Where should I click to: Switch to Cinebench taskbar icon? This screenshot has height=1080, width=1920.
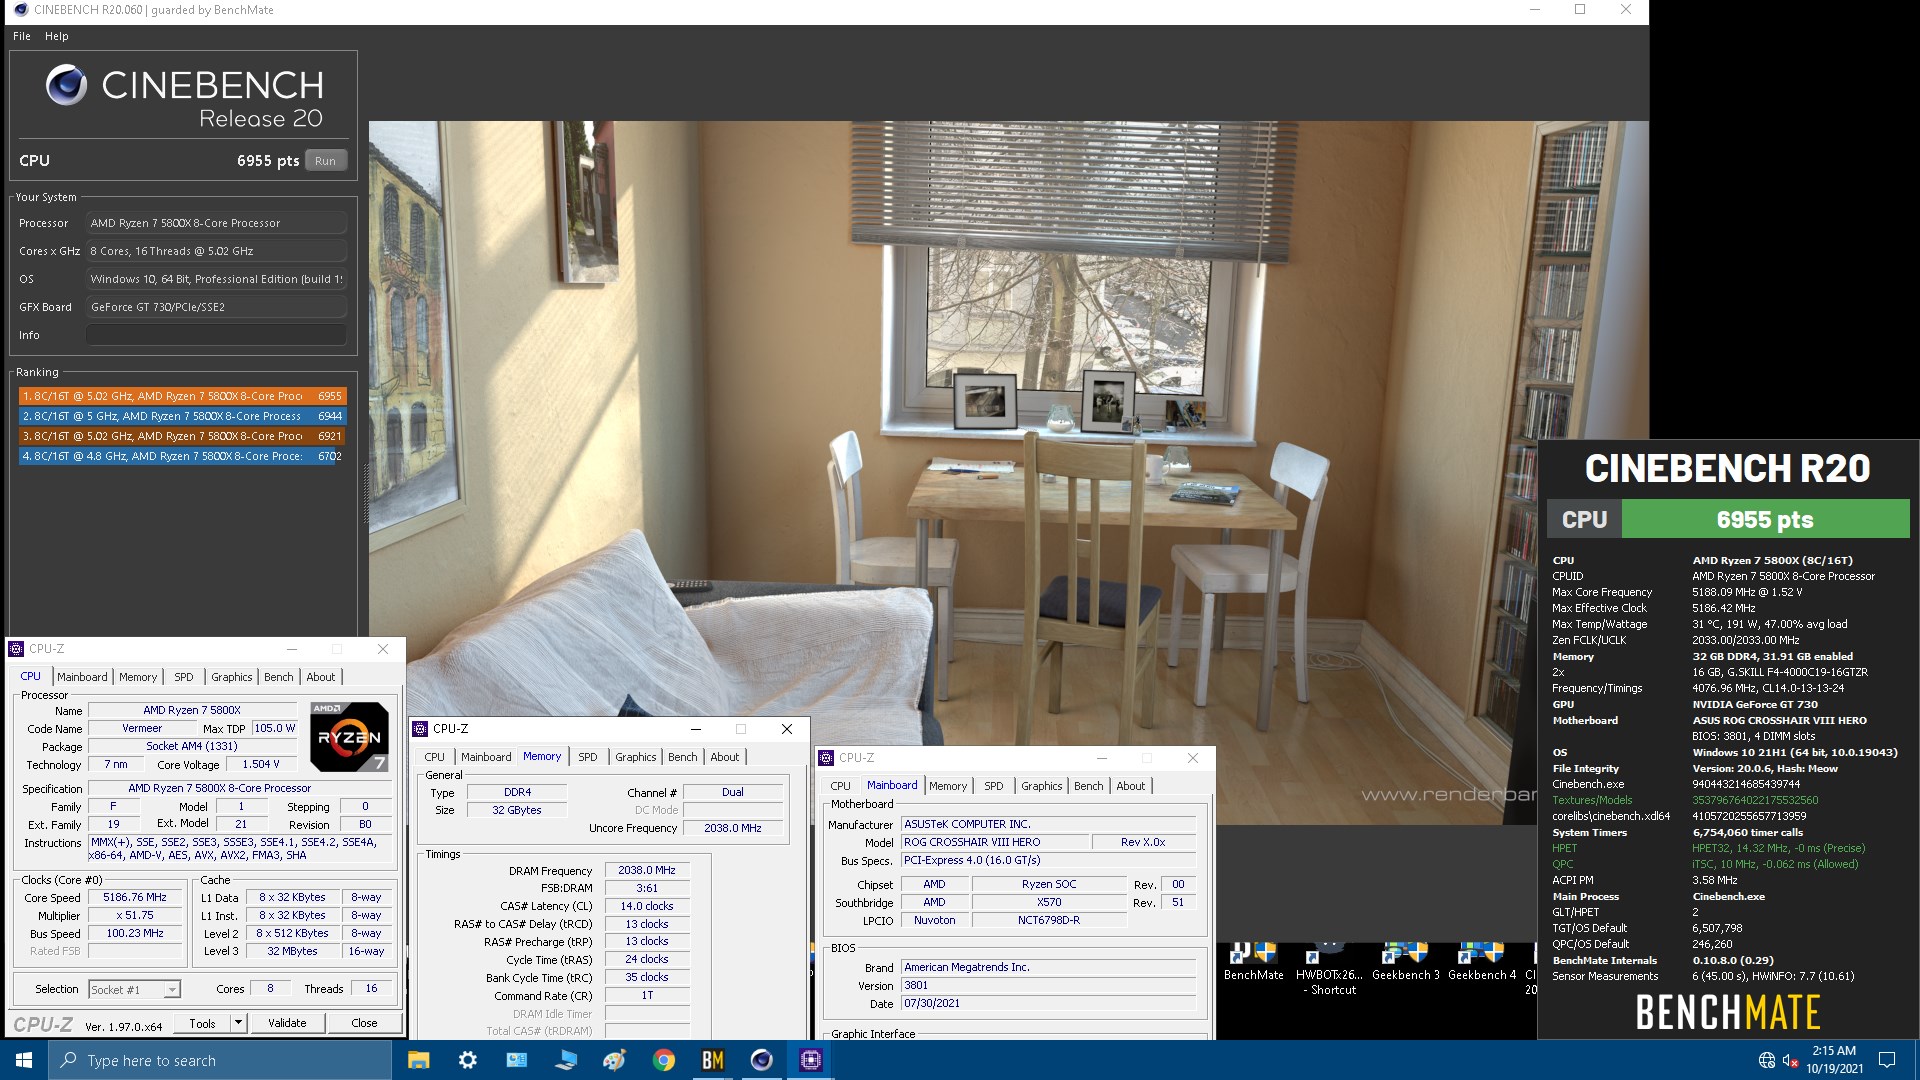(762, 1060)
